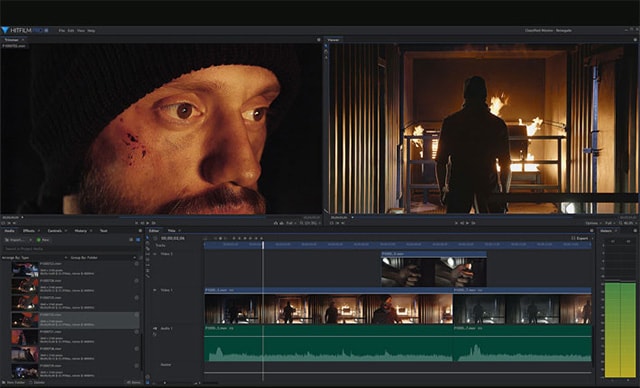Screen dimensions: 640x388
Task: Select the Viewer panel tab
Action: (333, 40)
